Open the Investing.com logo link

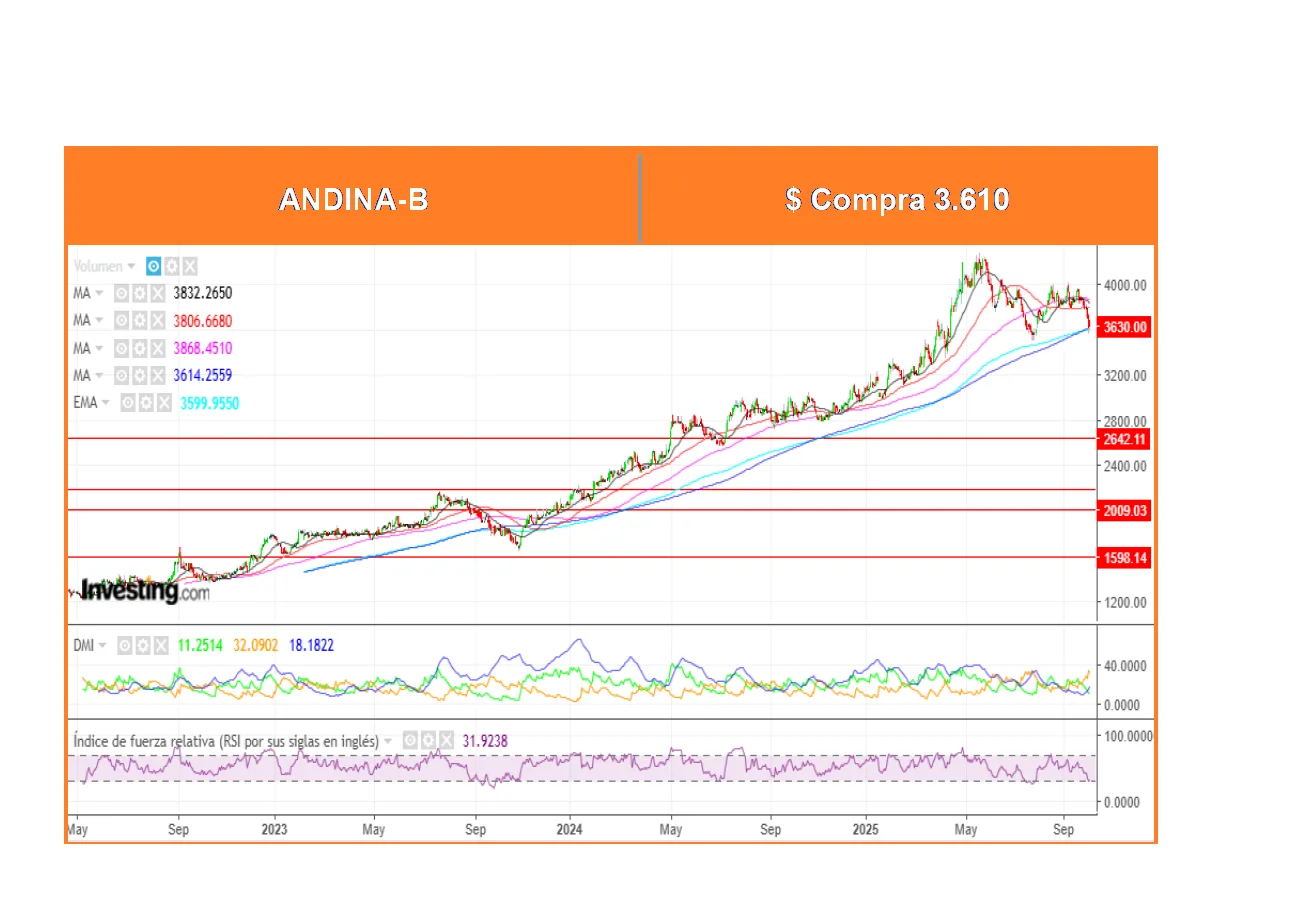145,591
